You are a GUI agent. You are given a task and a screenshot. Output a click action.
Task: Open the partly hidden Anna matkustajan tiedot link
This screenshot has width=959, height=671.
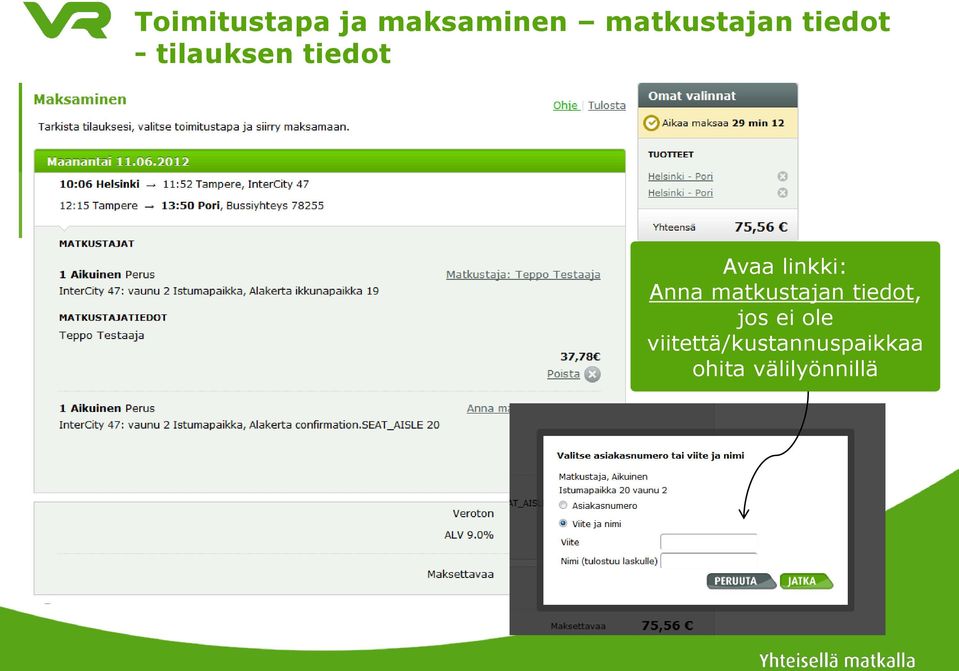tap(488, 408)
